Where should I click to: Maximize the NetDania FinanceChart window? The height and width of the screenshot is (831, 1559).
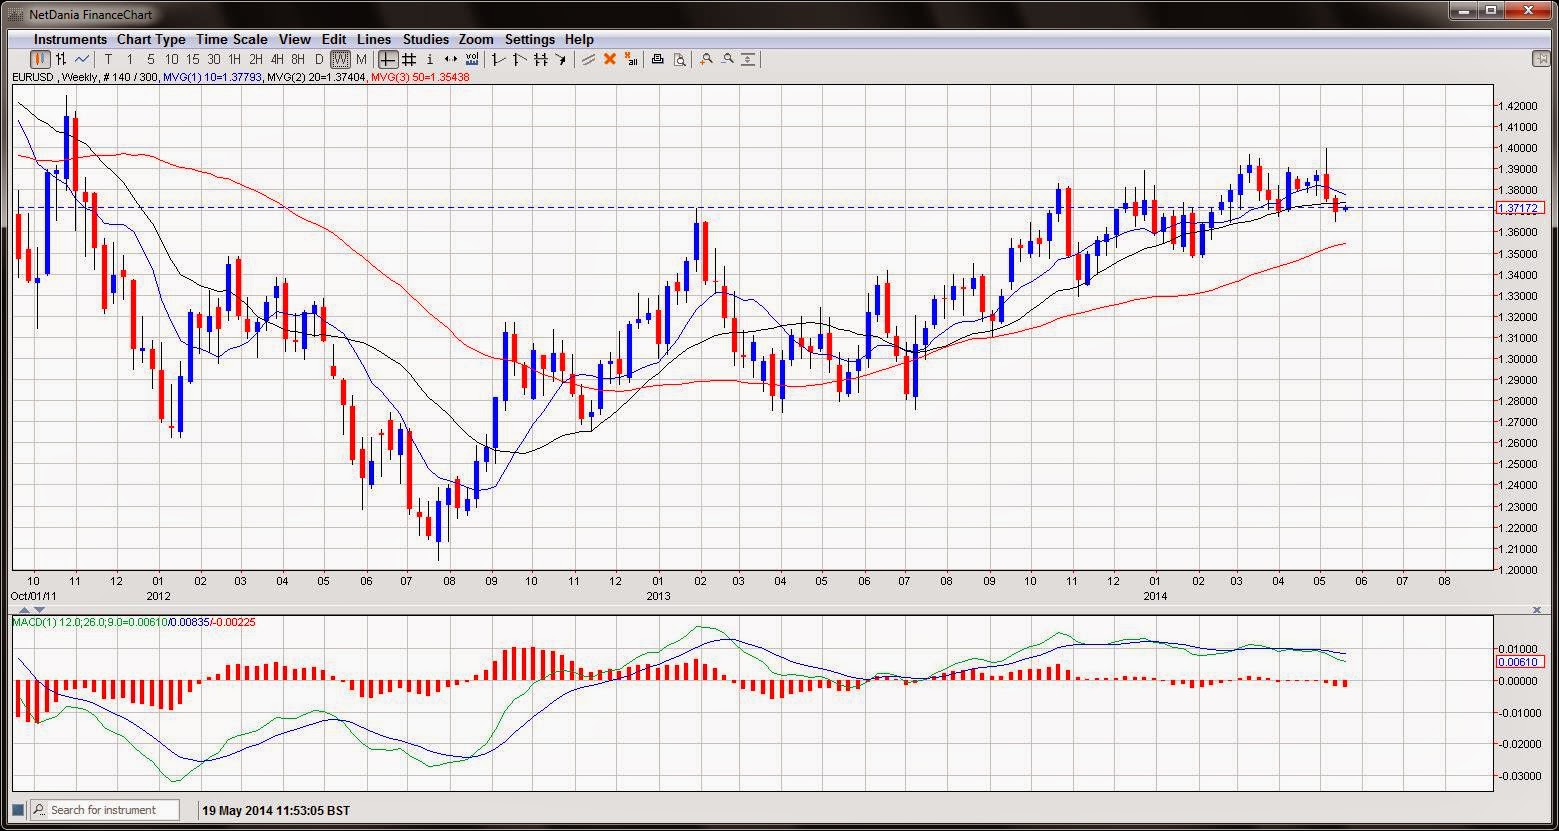tap(1492, 10)
